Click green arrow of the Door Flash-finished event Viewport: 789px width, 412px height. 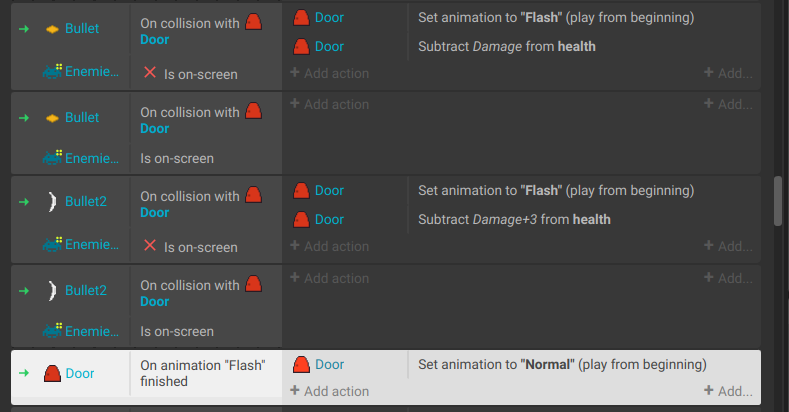(x=24, y=373)
